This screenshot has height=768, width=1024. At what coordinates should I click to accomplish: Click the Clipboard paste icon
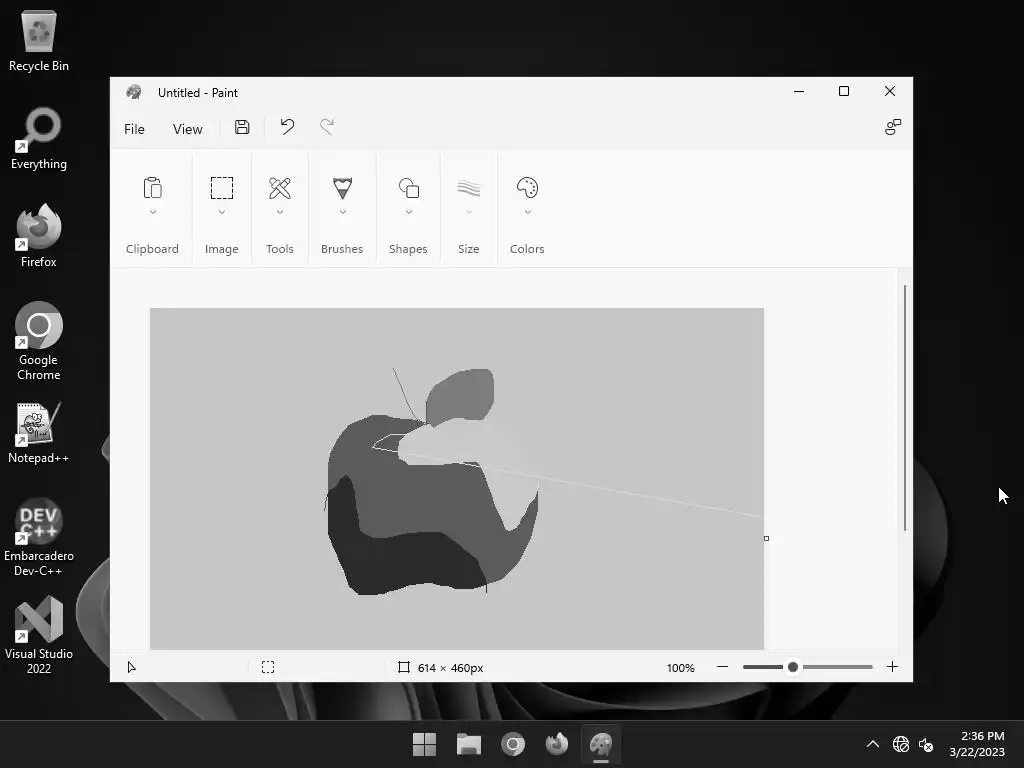click(152, 188)
